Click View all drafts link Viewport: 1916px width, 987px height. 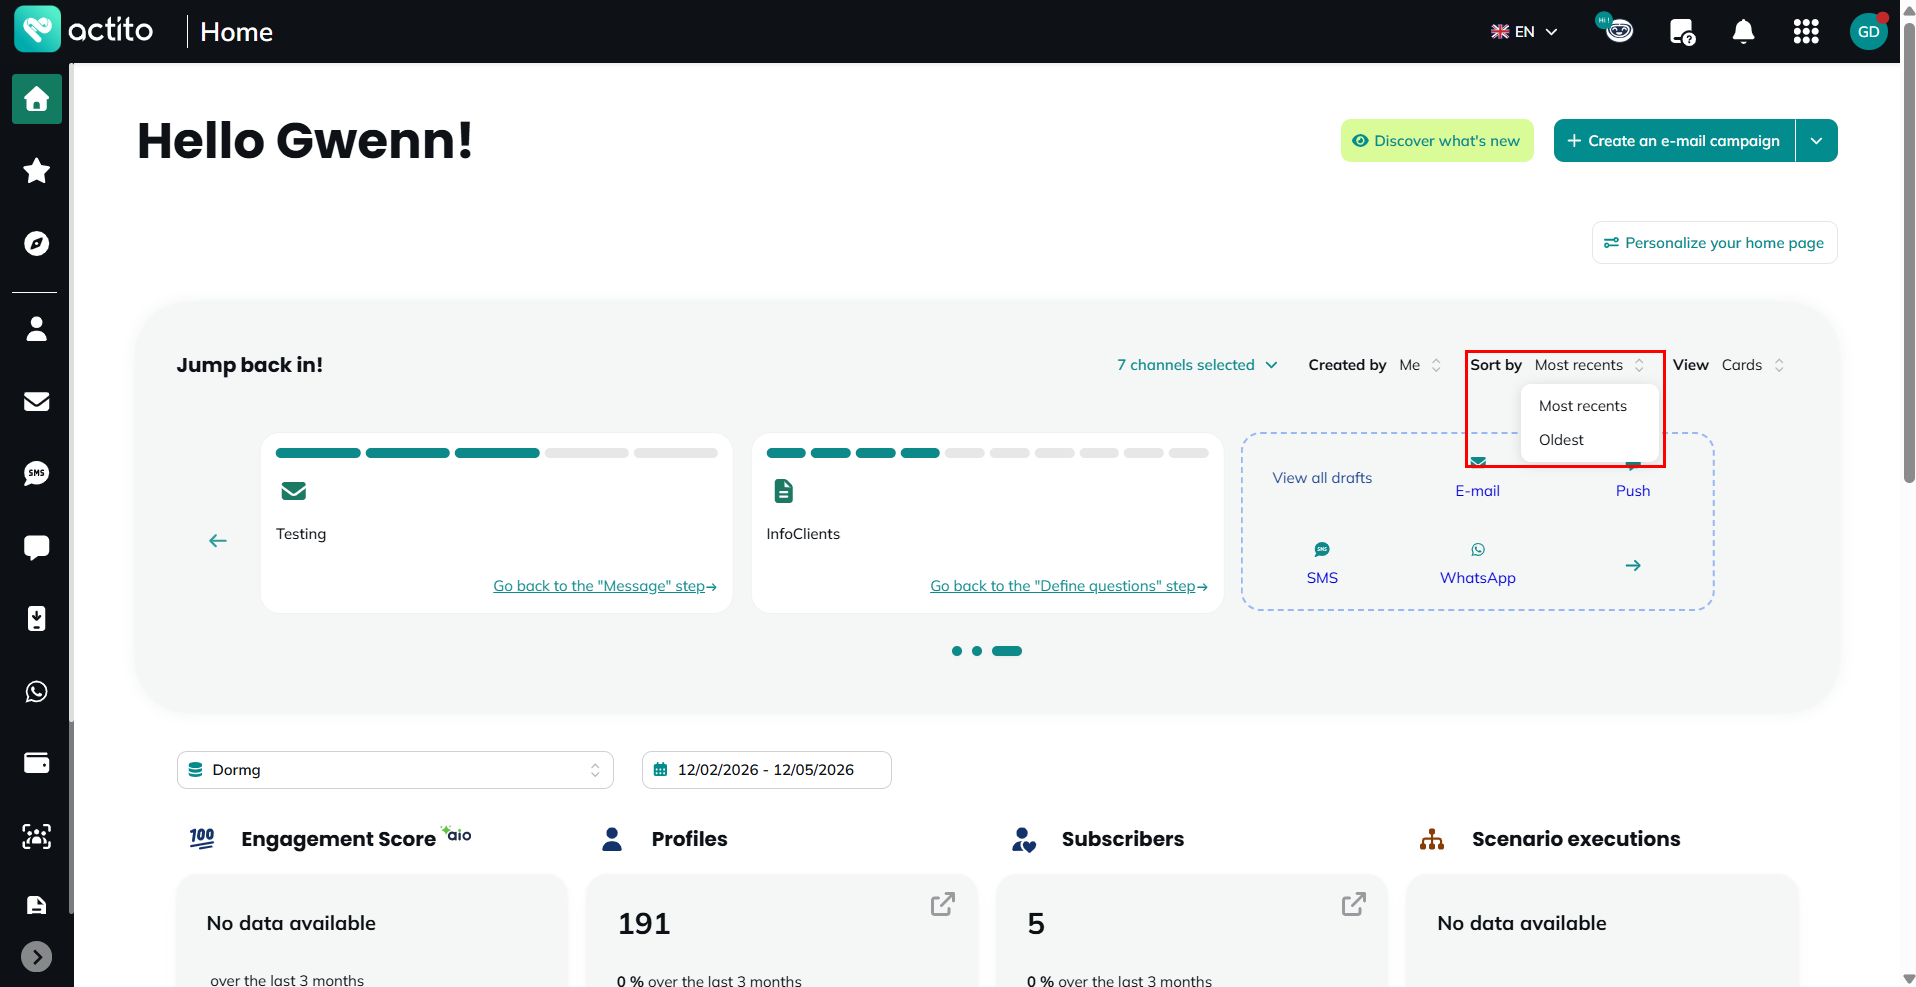[1322, 478]
